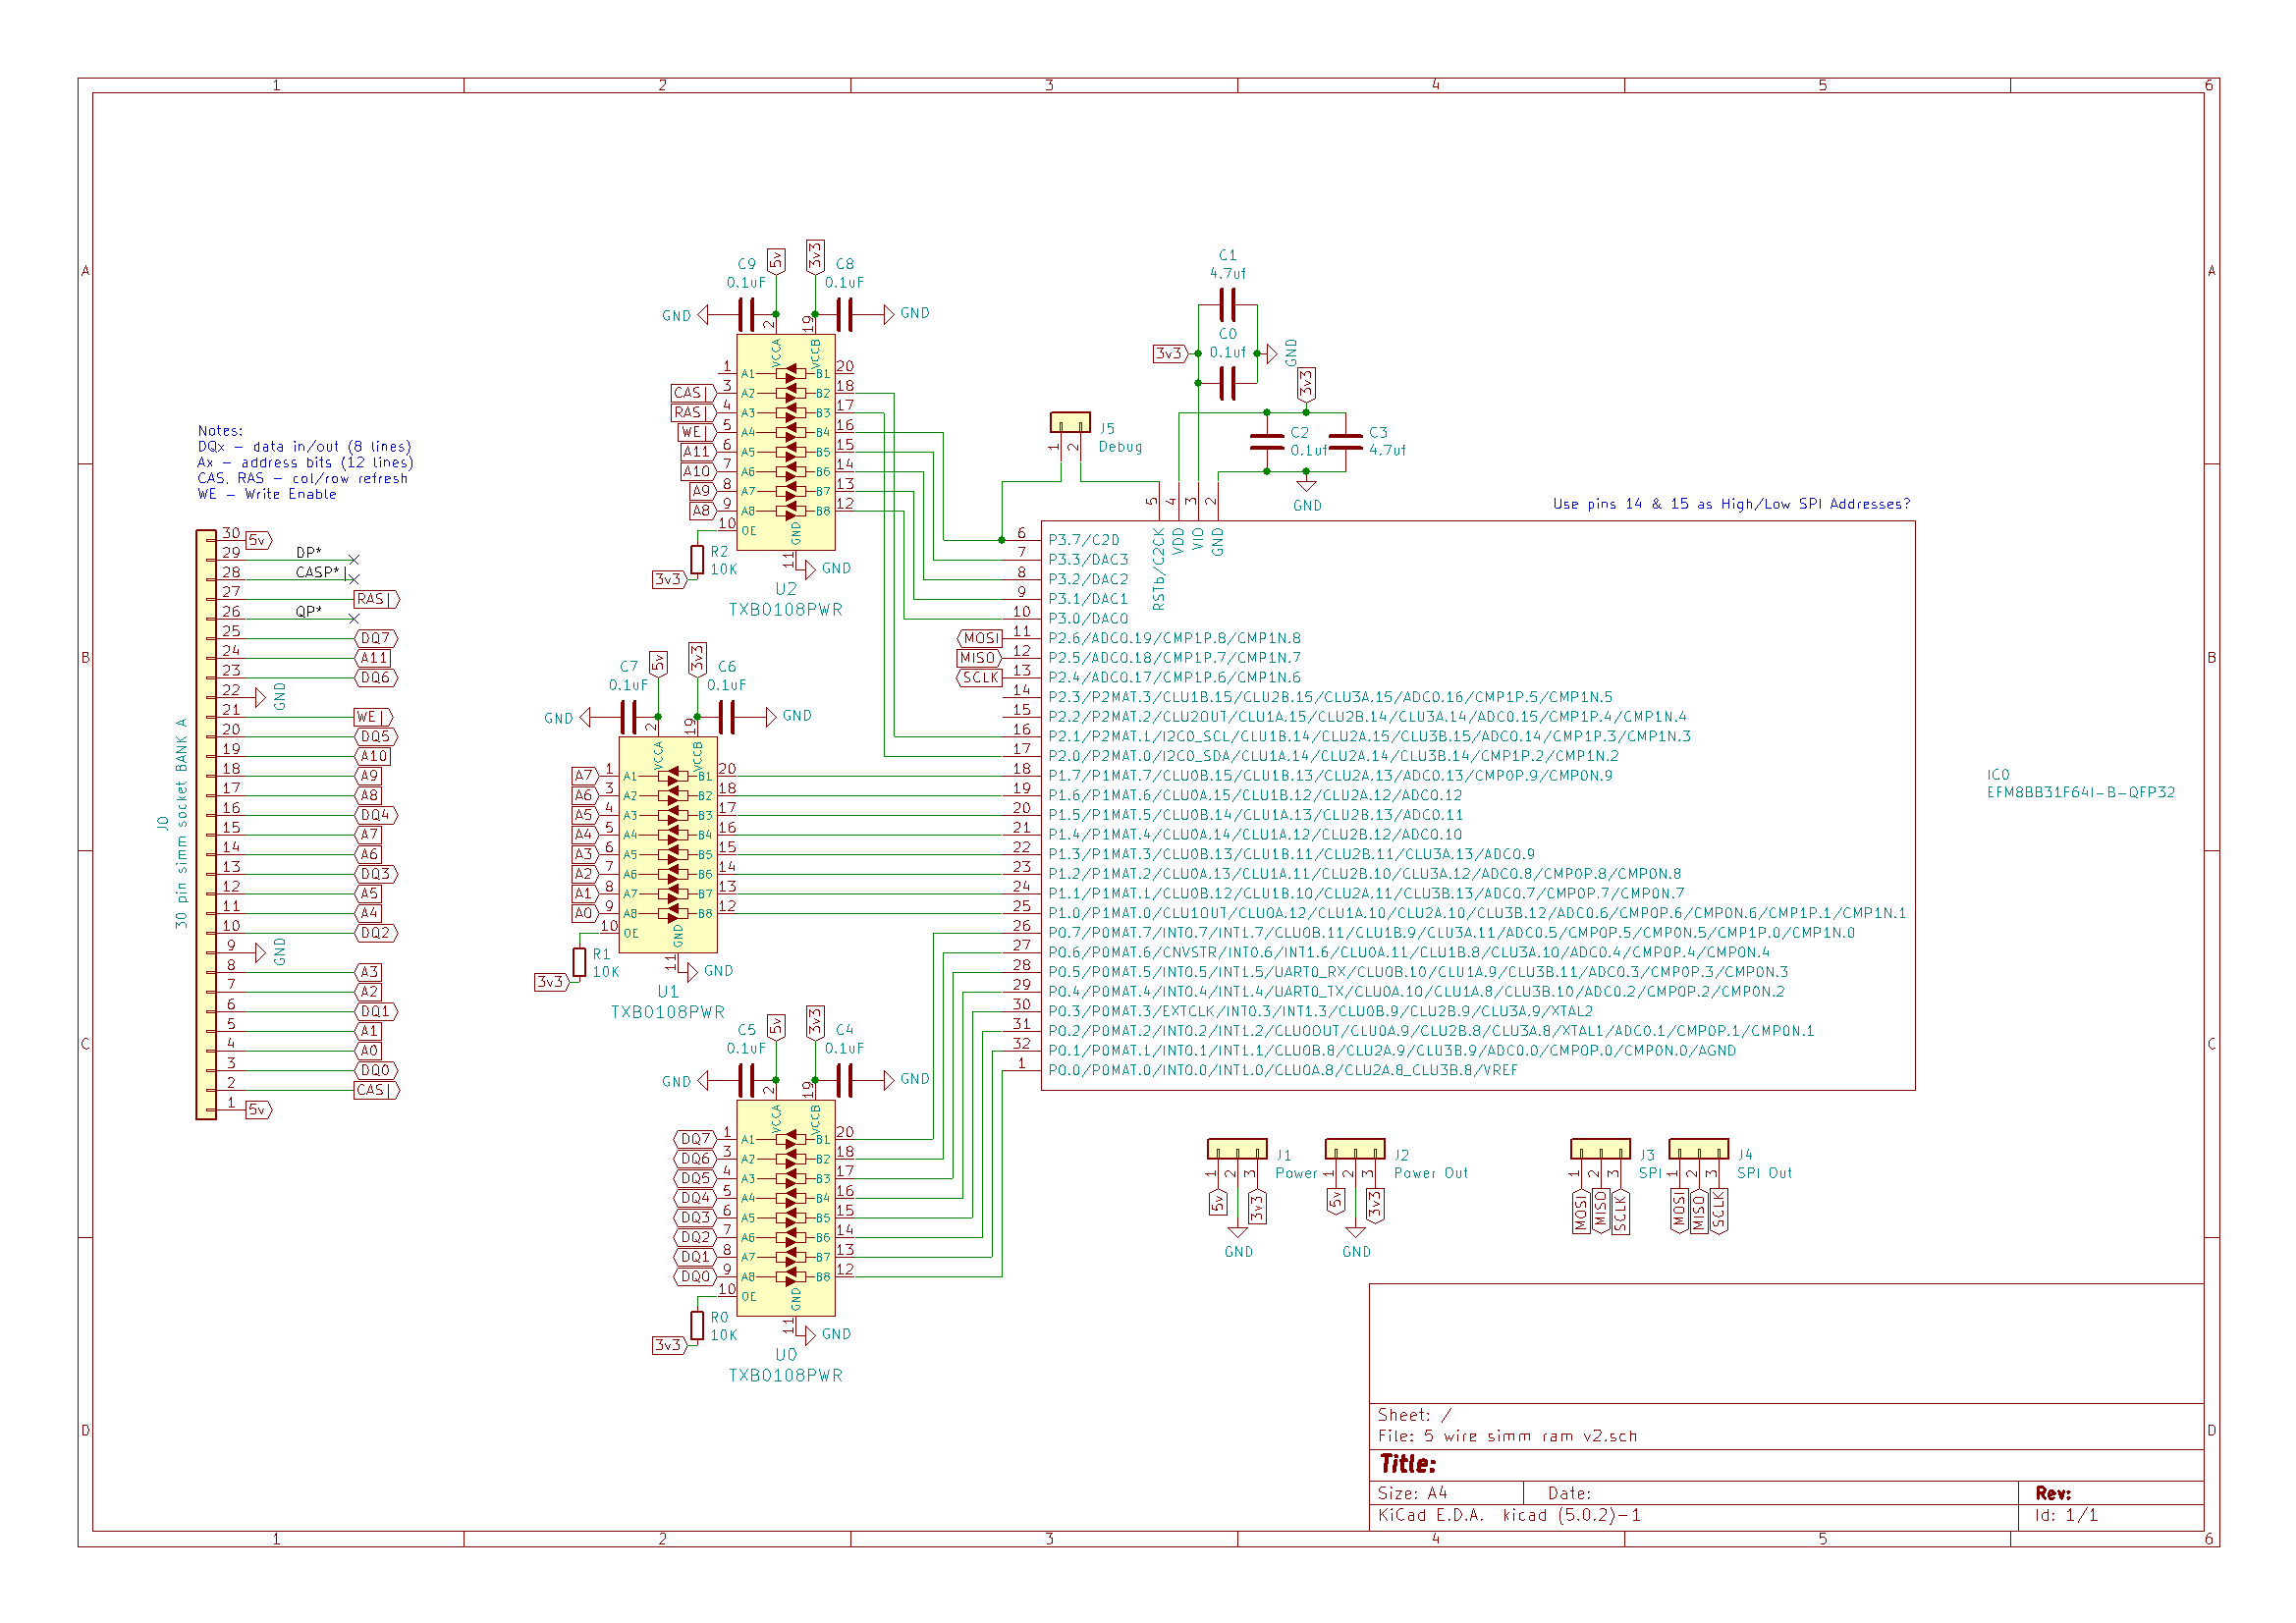This screenshot has height=1623, width=2296.
Task: Click the 'Notes:' heading text
Action: pyautogui.click(x=220, y=430)
